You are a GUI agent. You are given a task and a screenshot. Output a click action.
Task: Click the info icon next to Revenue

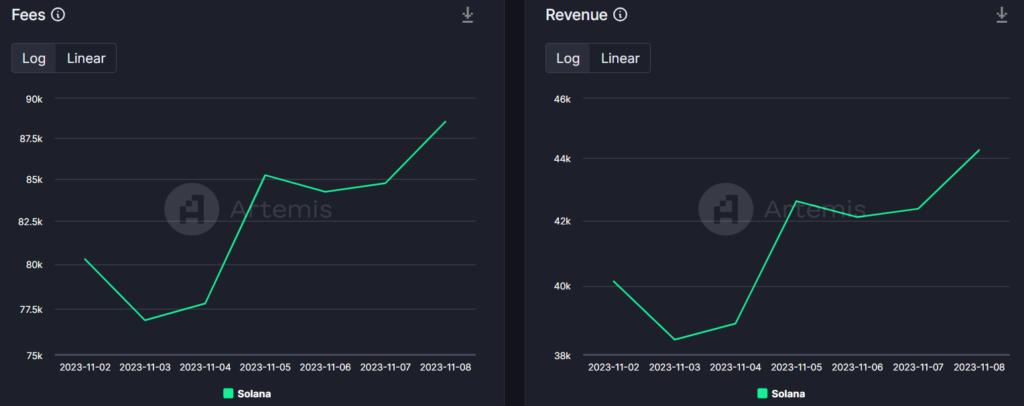pyautogui.click(x=621, y=15)
